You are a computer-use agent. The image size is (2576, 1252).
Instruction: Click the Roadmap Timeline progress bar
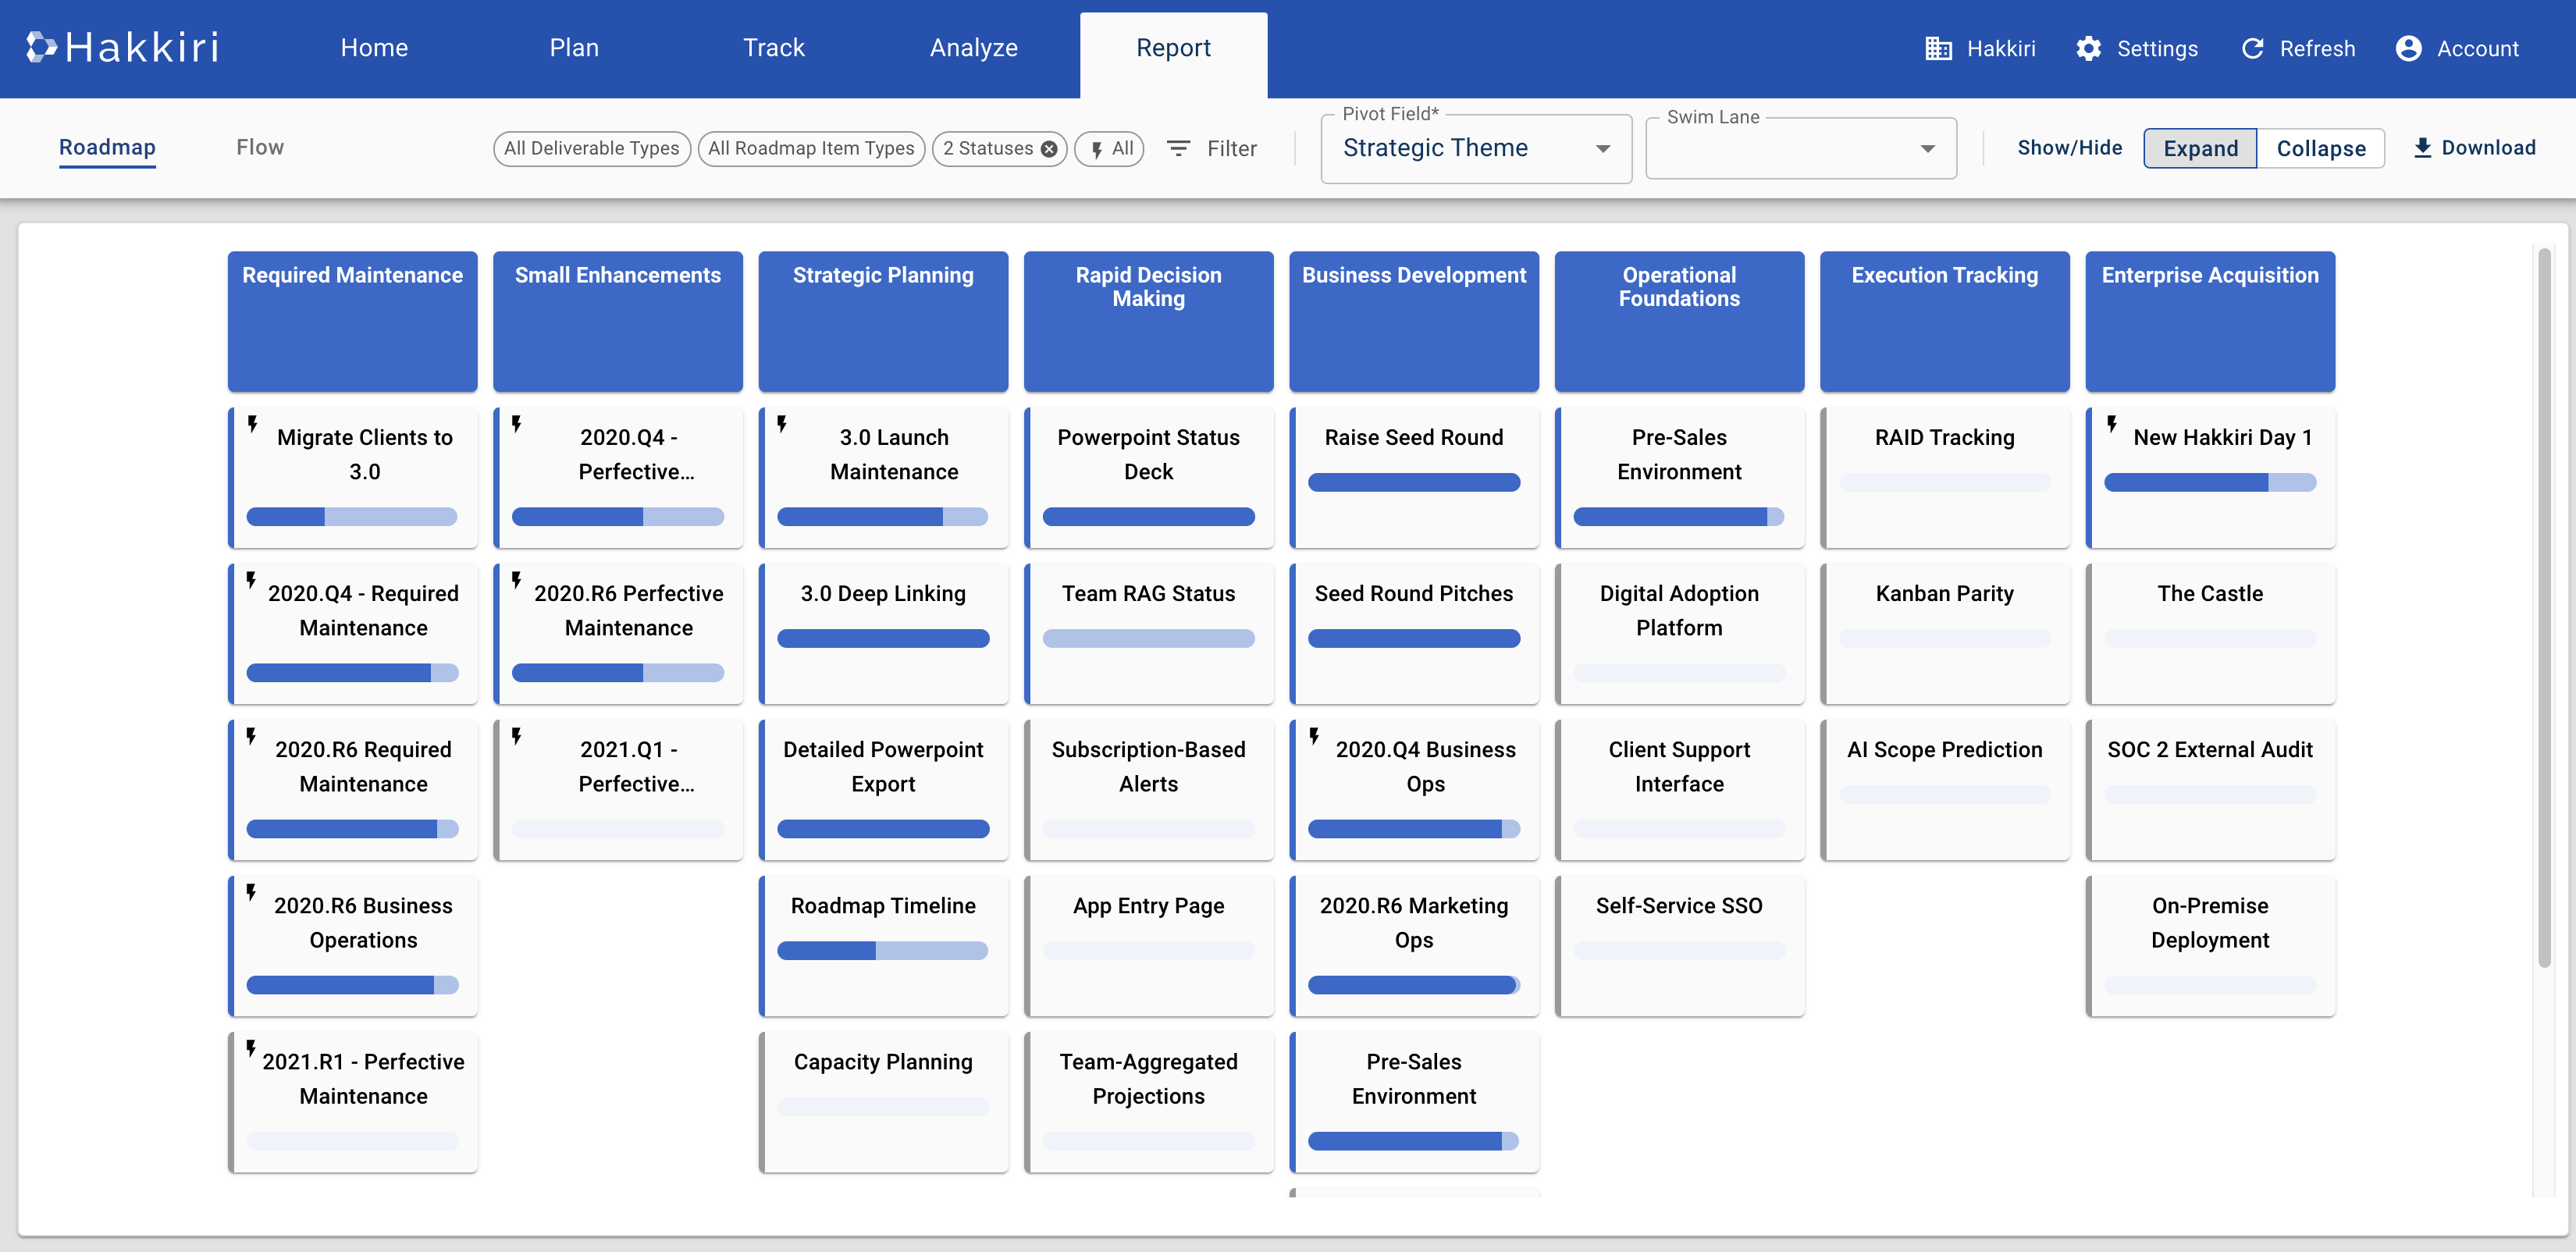pos(882,950)
